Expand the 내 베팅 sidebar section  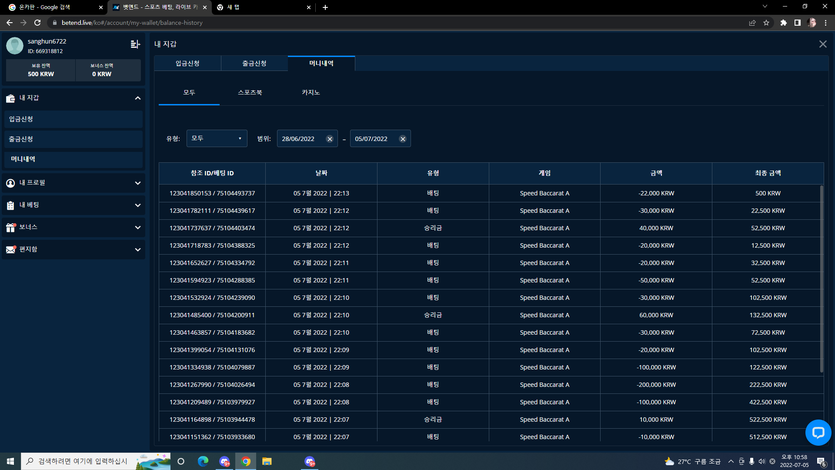pyautogui.click(x=137, y=205)
